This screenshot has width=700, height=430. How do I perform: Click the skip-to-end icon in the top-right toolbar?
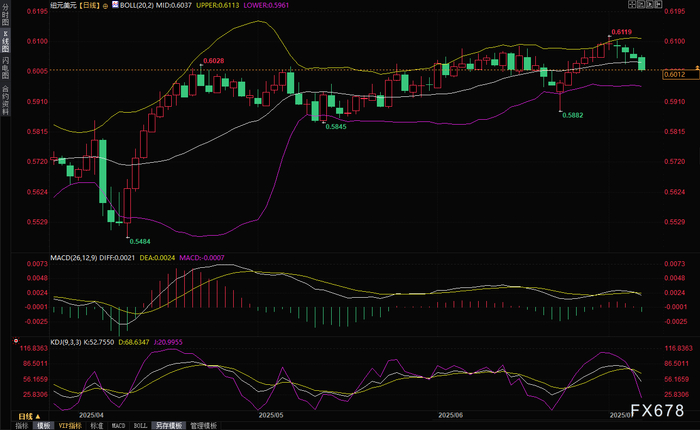click(x=658, y=4)
